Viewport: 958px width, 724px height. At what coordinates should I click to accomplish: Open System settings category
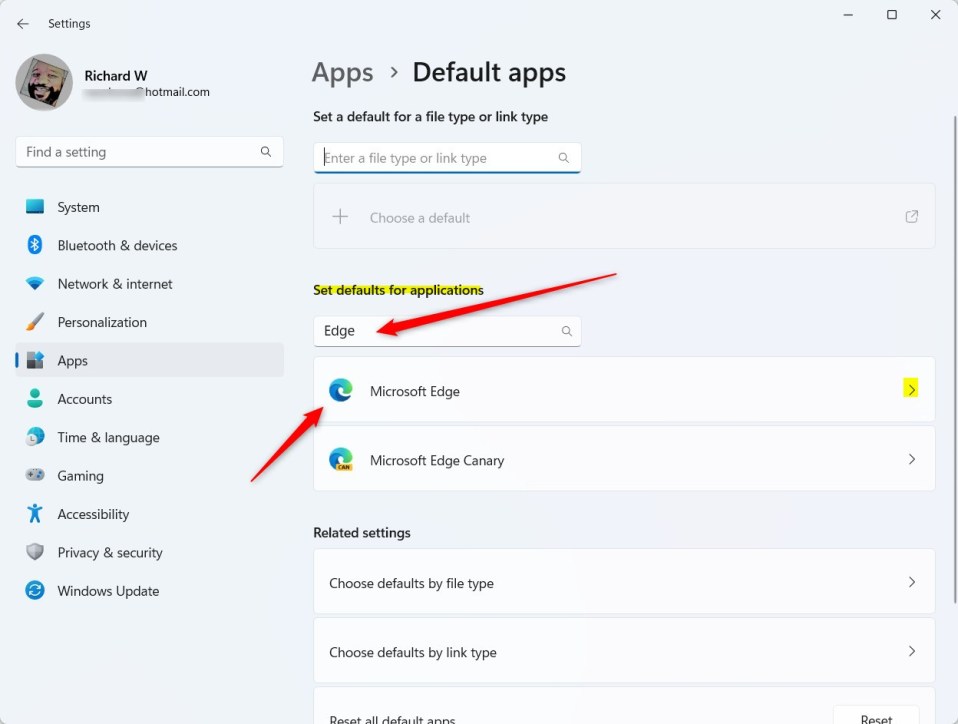149,207
